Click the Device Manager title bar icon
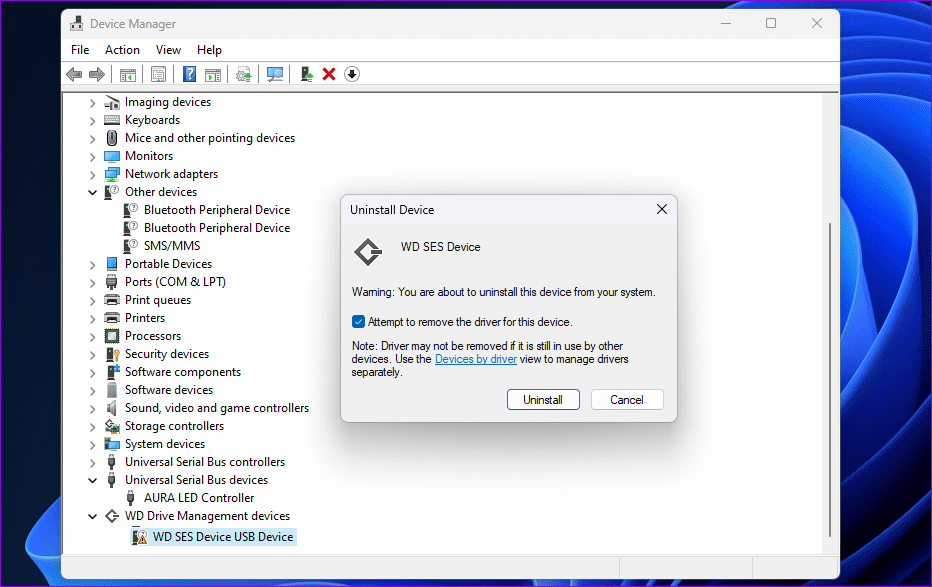The height and width of the screenshot is (587, 932). coord(77,24)
